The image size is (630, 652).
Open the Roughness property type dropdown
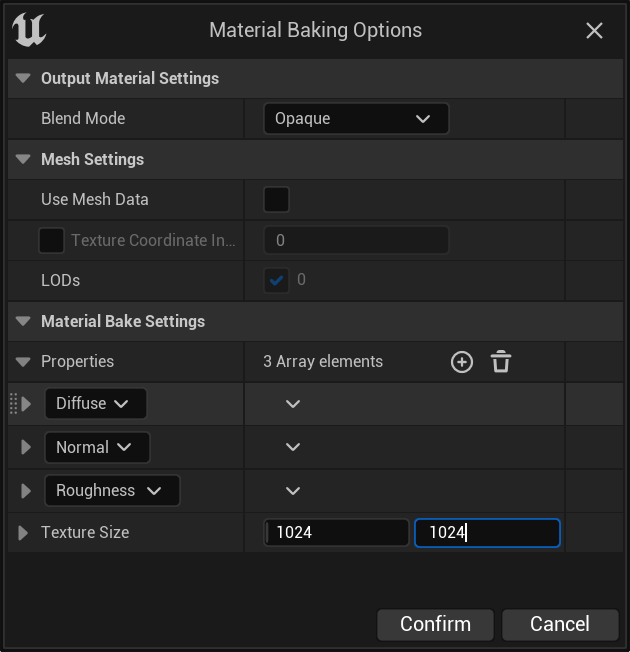112,491
